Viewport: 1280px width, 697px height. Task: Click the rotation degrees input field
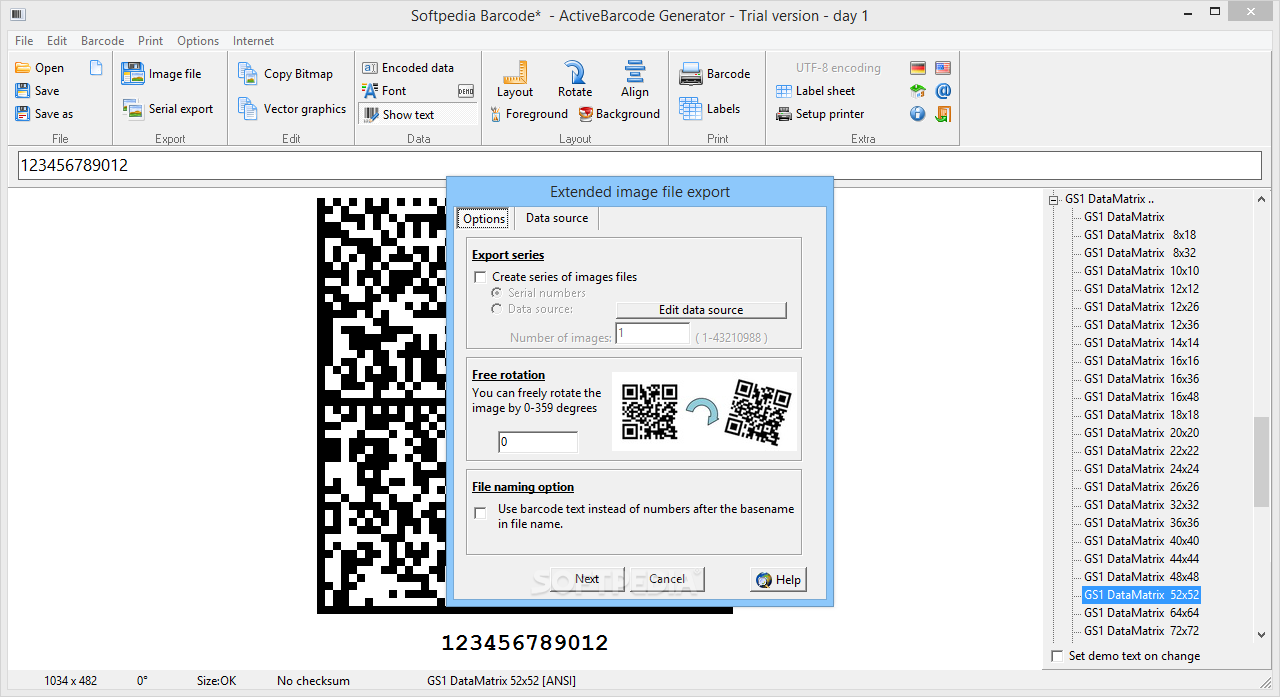[538, 442]
